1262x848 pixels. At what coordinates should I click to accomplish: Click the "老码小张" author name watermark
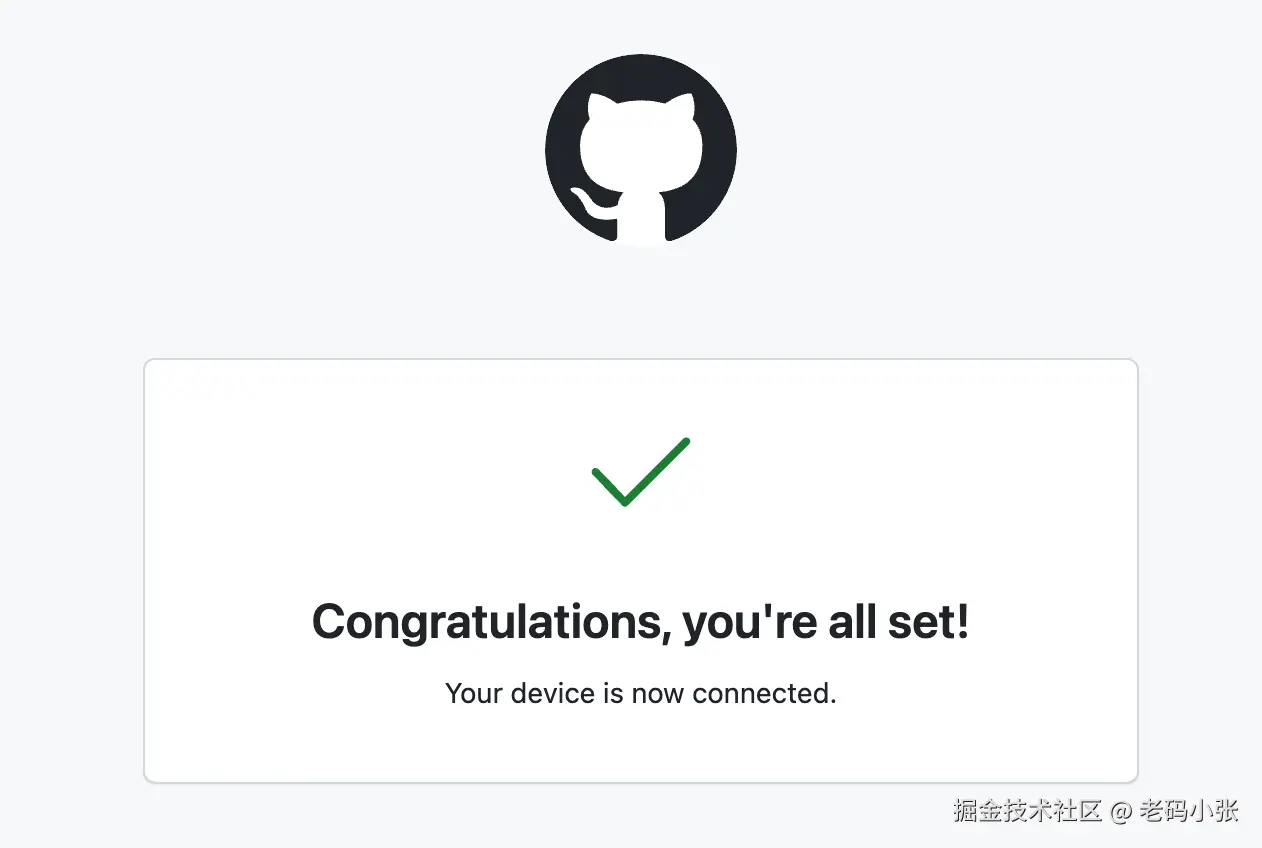point(1189,810)
